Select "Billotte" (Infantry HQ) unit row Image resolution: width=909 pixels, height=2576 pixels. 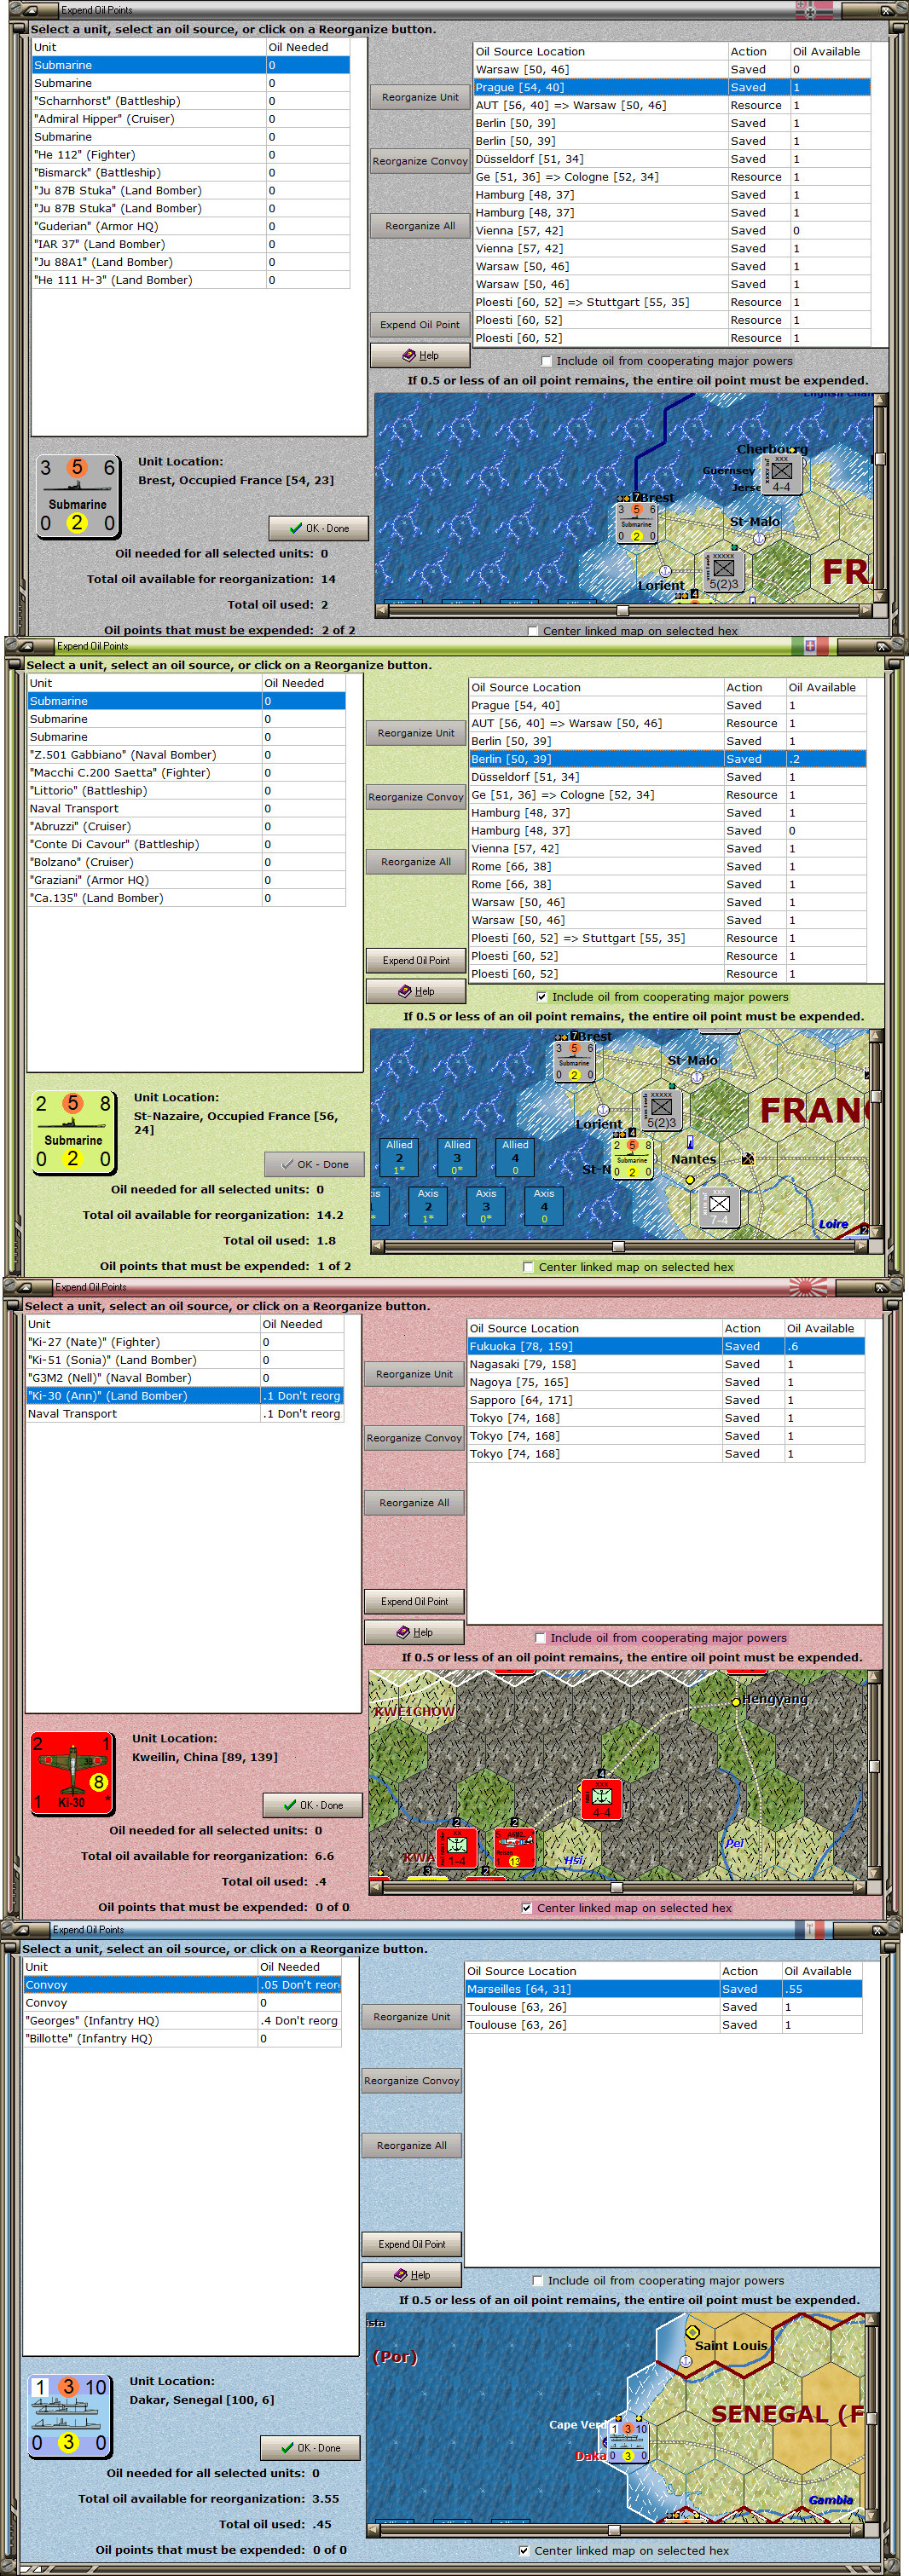point(183,2039)
